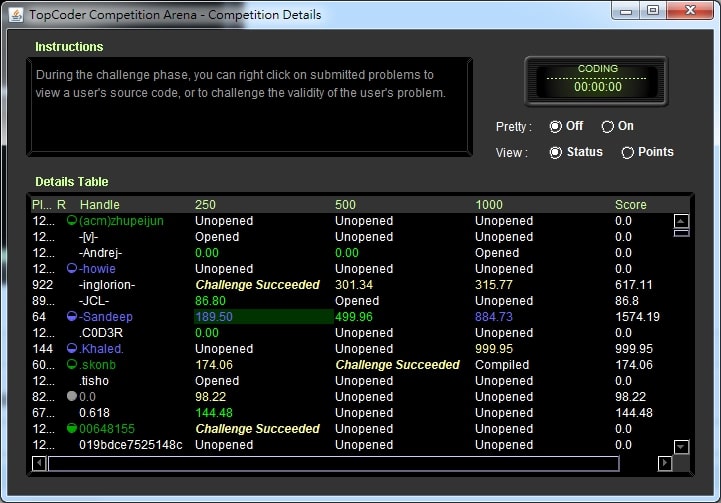
Task: Click the score 617.11
Action: tap(634, 285)
